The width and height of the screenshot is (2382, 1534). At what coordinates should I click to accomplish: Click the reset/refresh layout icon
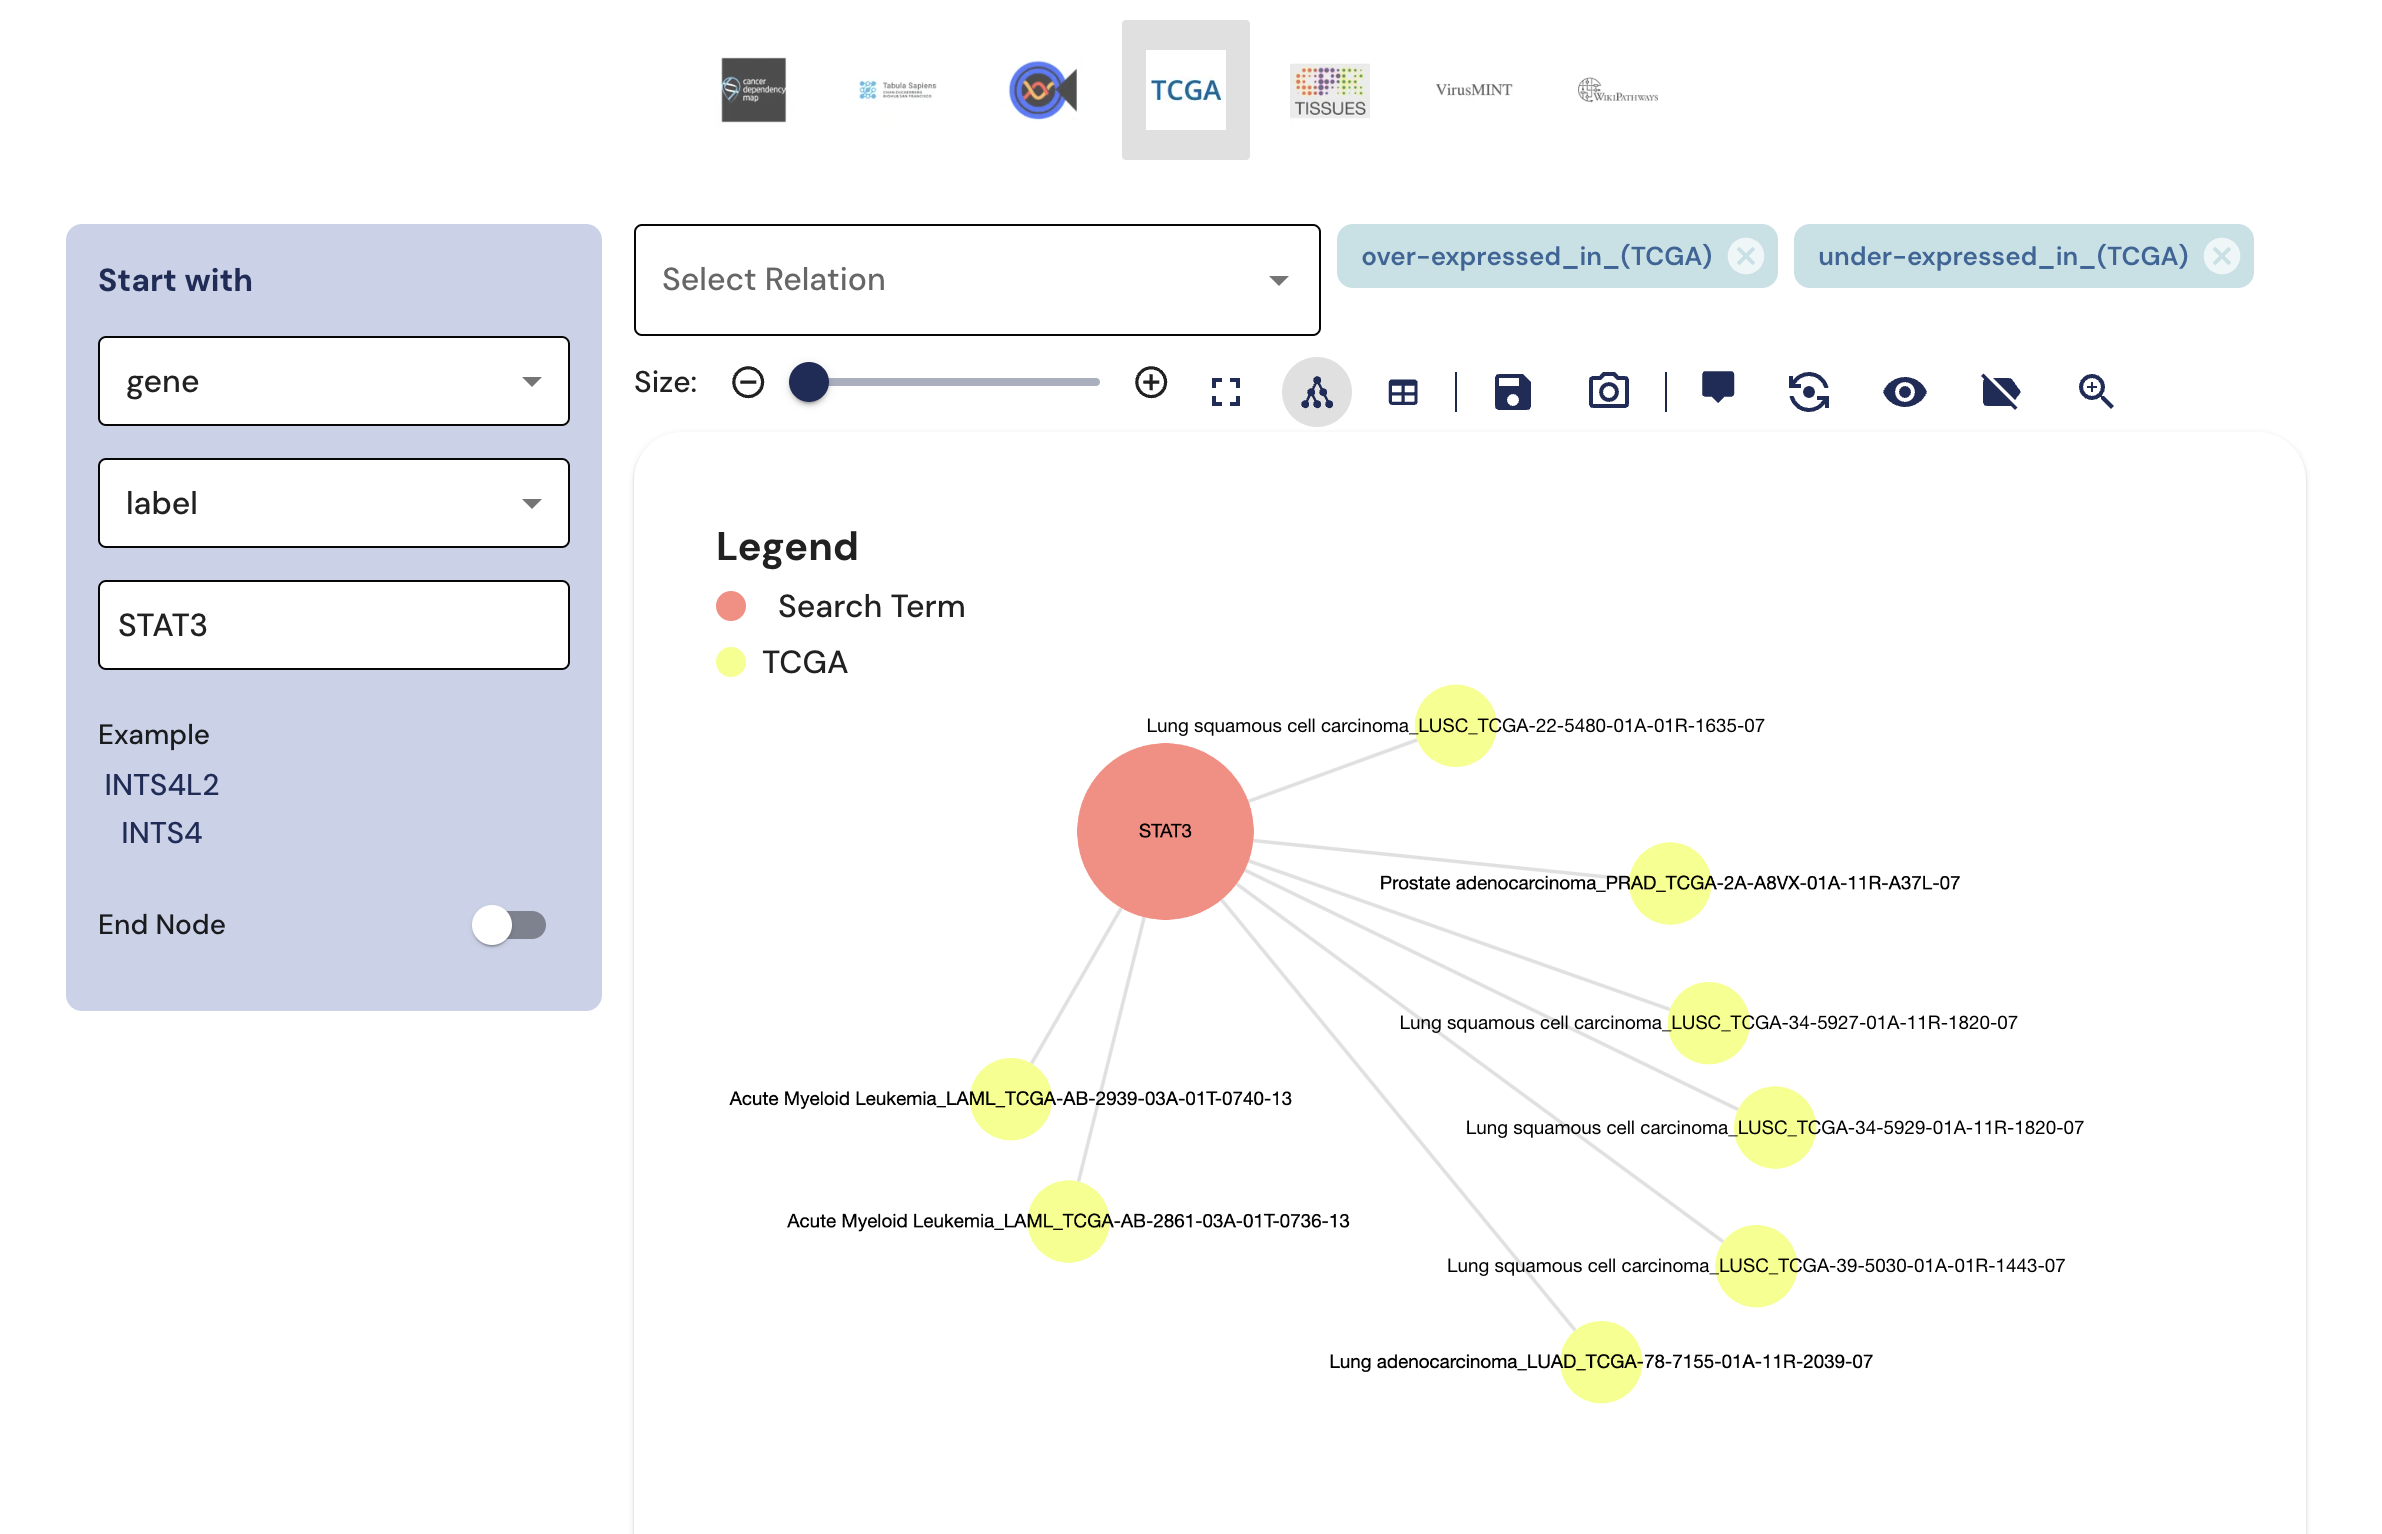point(1809,387)
